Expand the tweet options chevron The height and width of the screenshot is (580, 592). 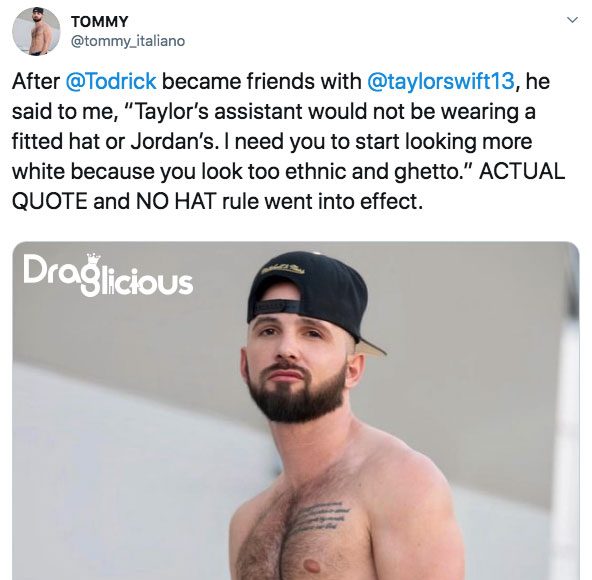click(x=572, y=20)
